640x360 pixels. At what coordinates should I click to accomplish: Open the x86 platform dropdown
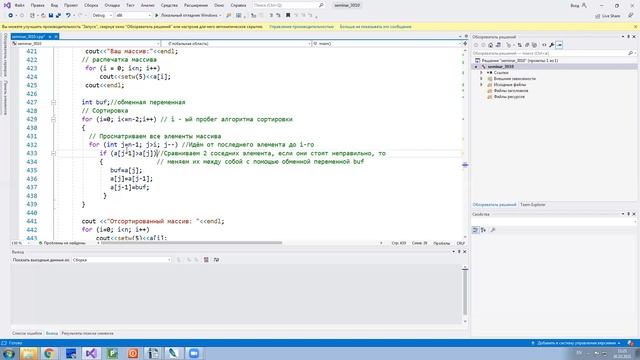133,16
